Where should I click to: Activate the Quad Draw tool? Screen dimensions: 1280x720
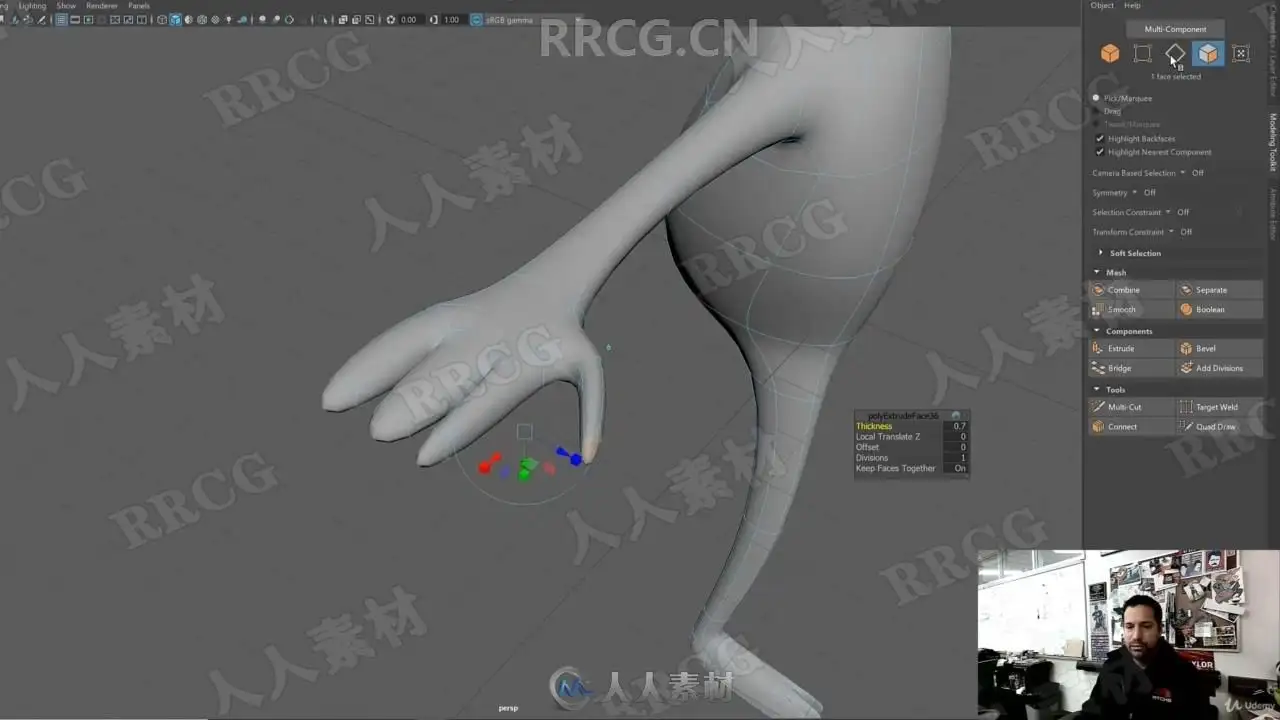coord(1219,427)
